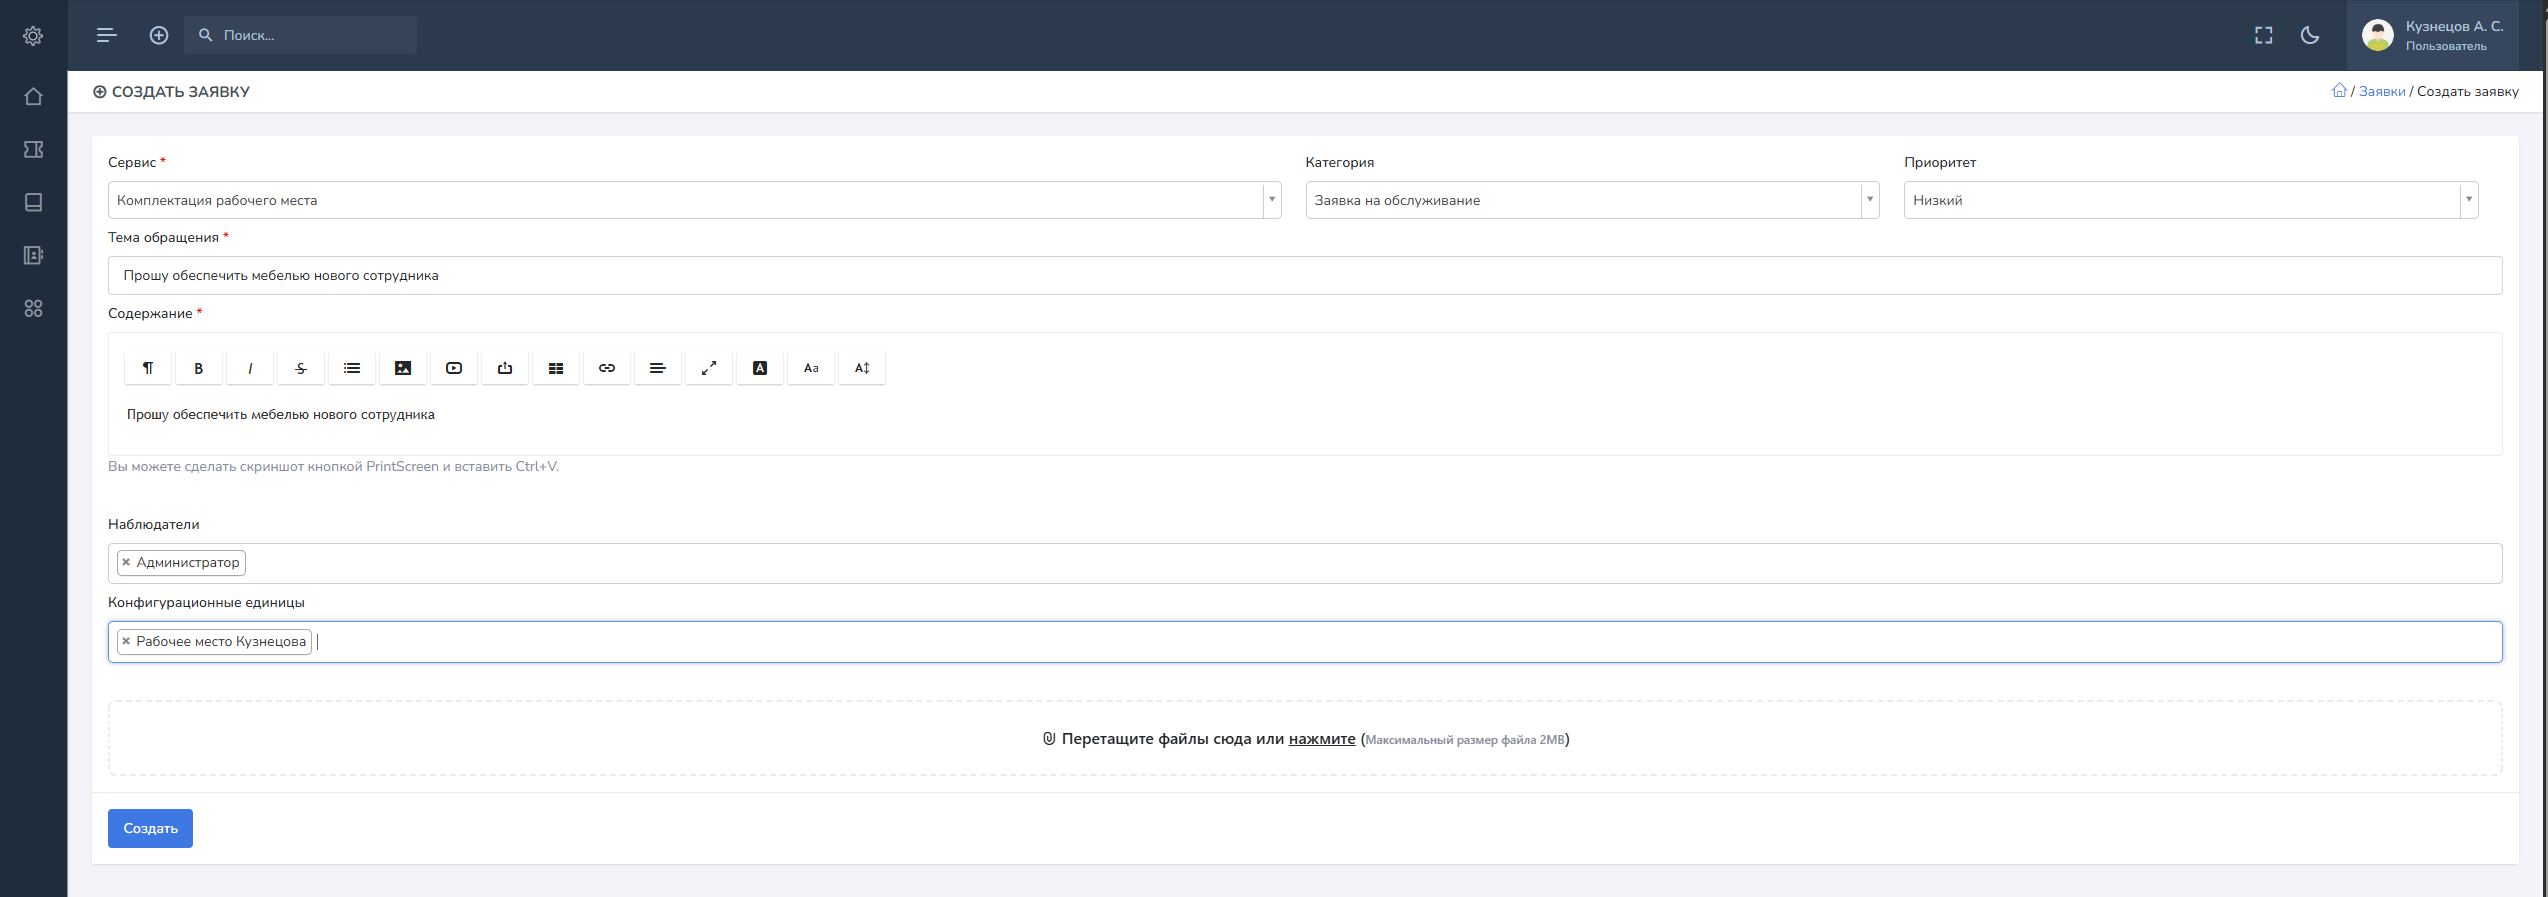Apply italic formatting in editor toolbar
This screenshot has width=2548, height=897.
(x=250, y=368)
